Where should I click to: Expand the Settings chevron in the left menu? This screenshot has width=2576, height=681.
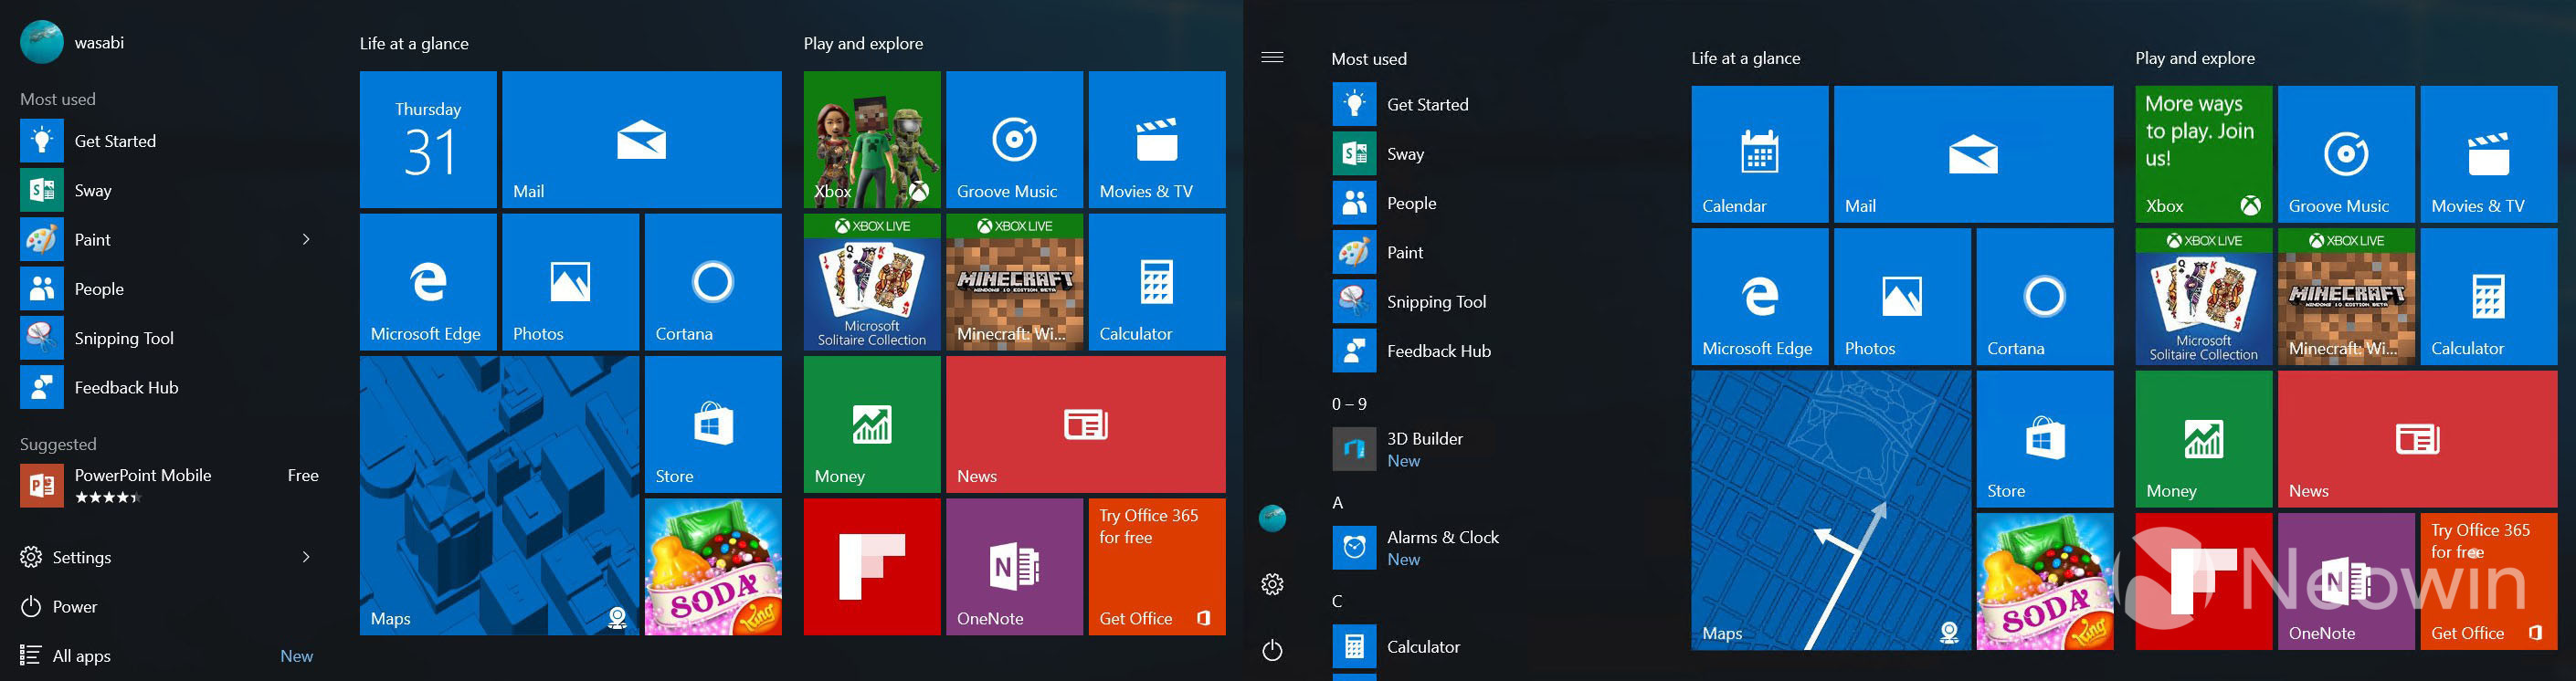[306, 557]
